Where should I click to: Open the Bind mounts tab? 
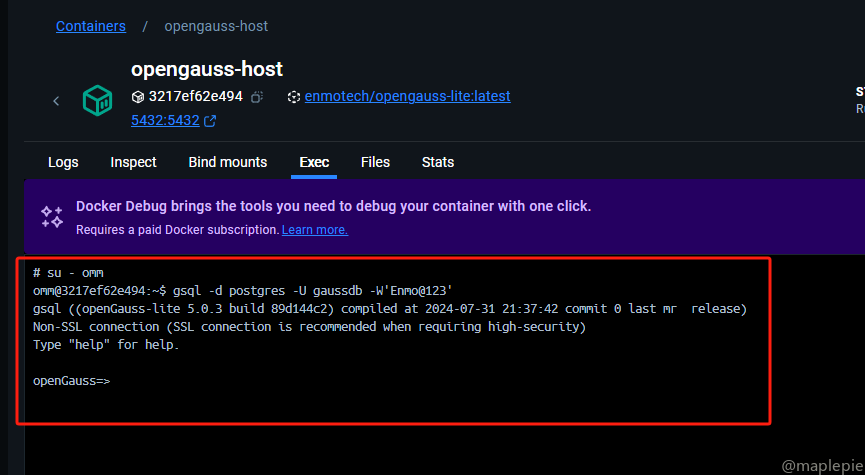228,162
